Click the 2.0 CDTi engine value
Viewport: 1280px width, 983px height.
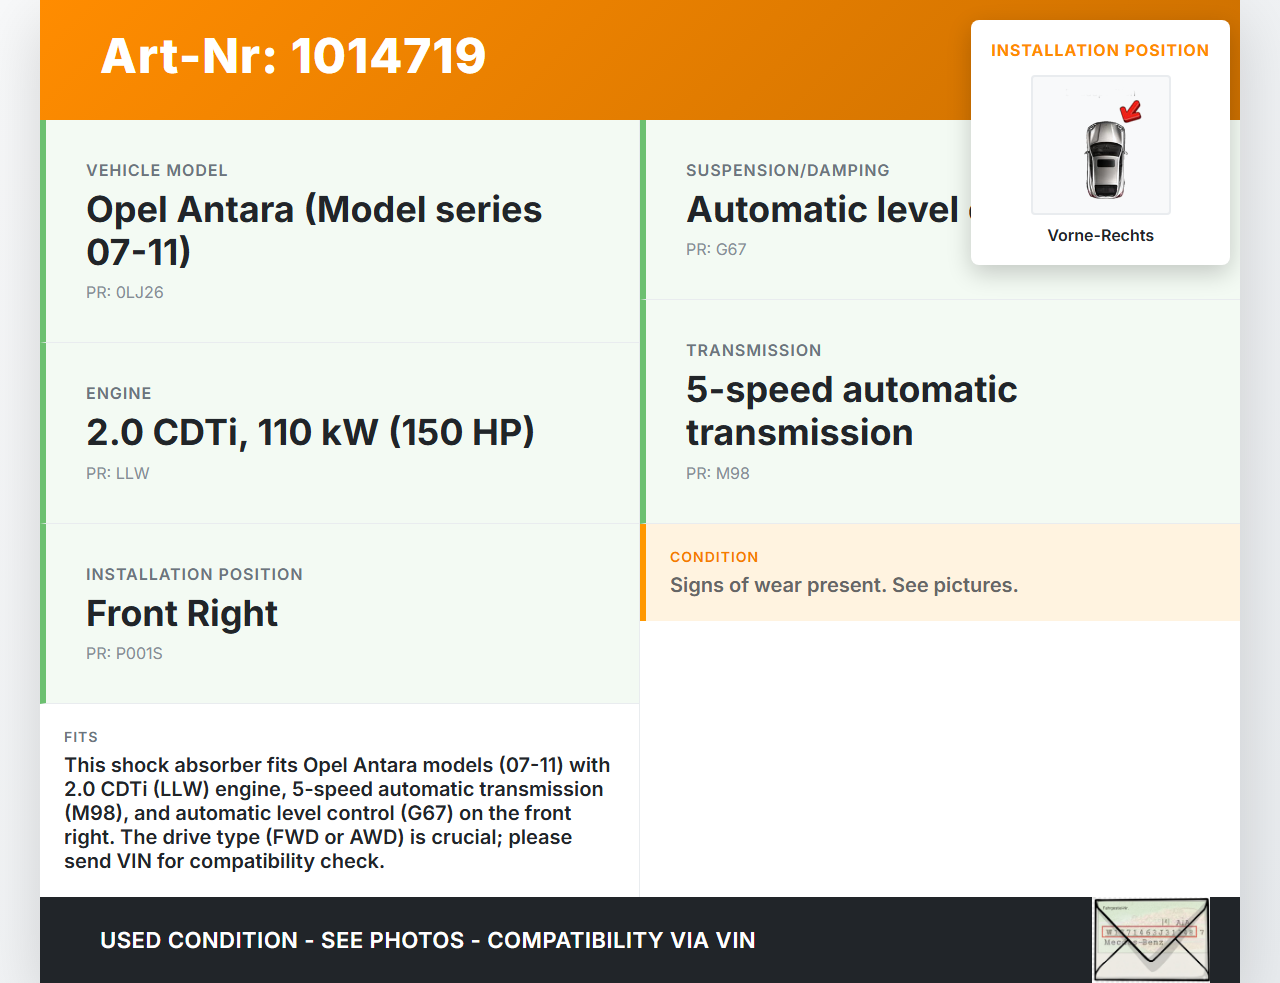[310, 432]
